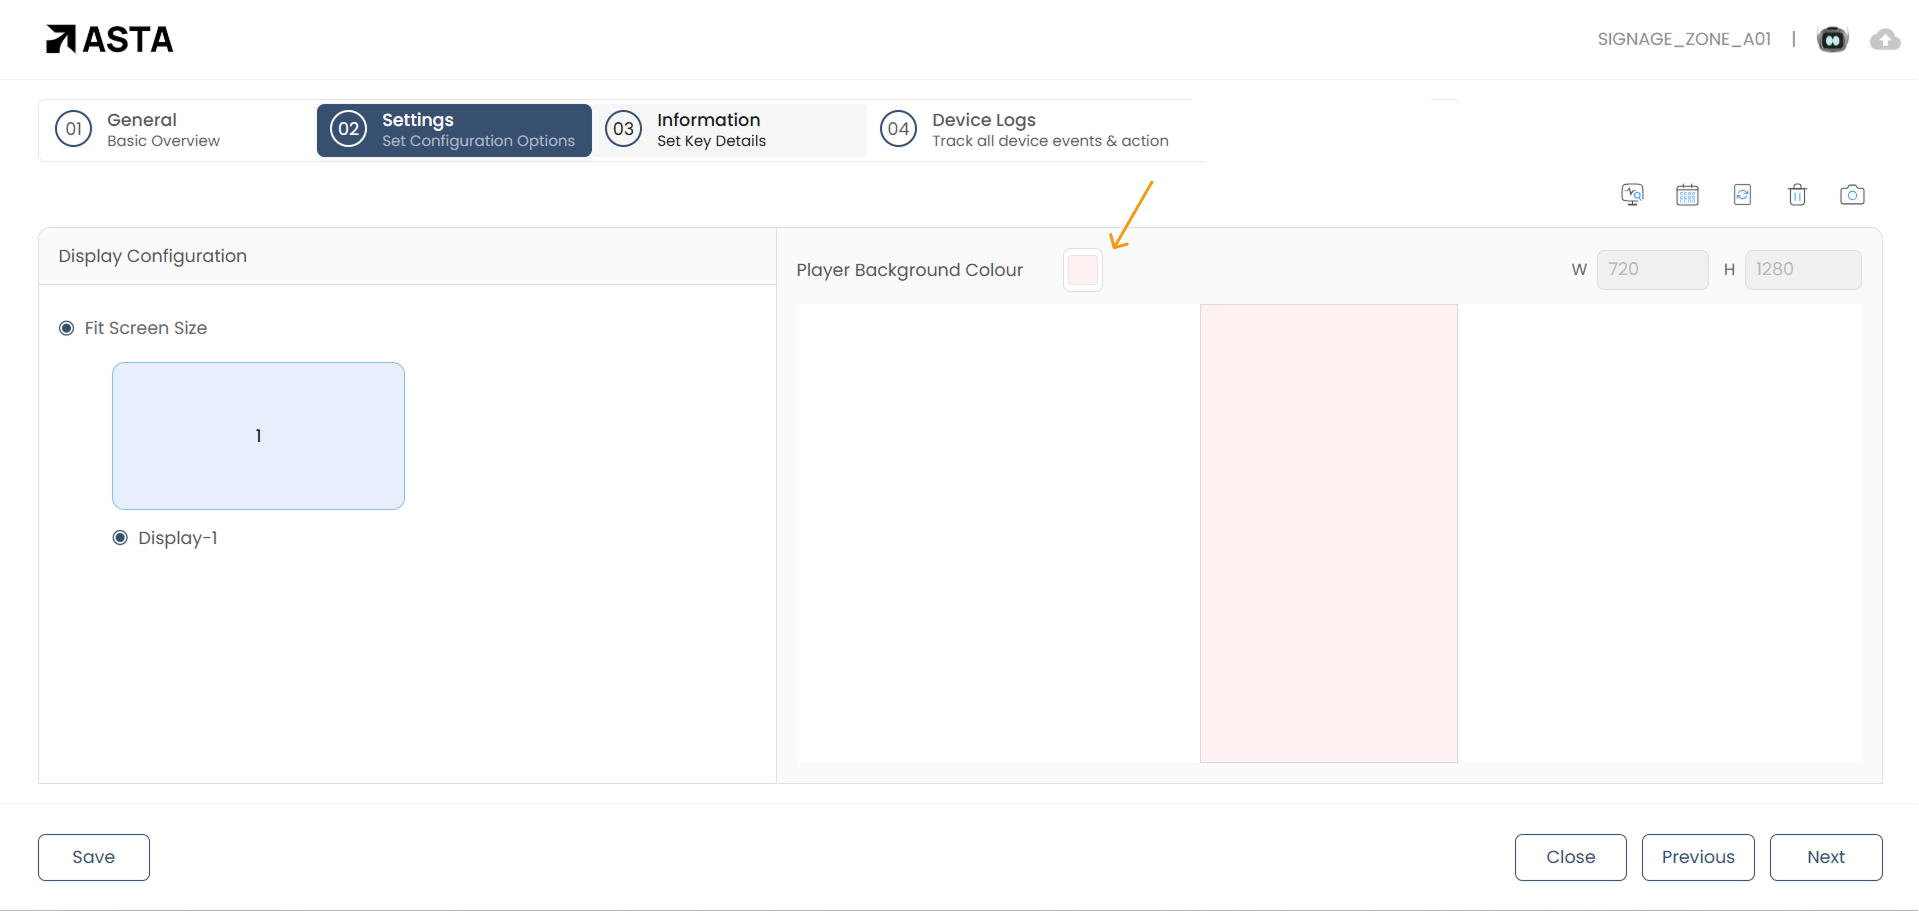Viewport: 1919px width, 911px height.
Task: Click the cloud upload icon
Action: (x=1885, y=39)
